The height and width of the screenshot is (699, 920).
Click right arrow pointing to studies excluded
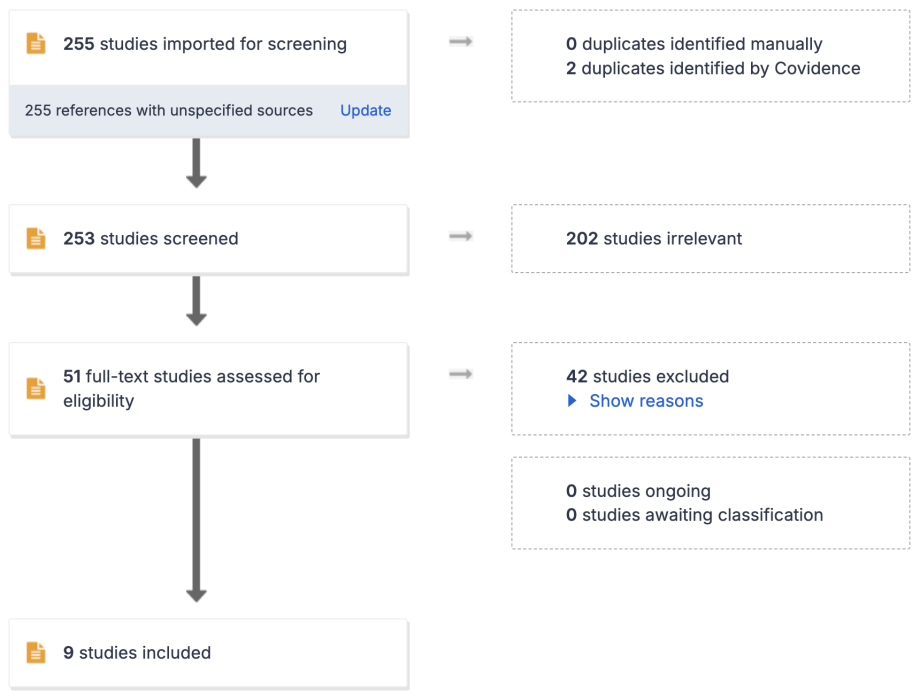(x=460, y=375)
